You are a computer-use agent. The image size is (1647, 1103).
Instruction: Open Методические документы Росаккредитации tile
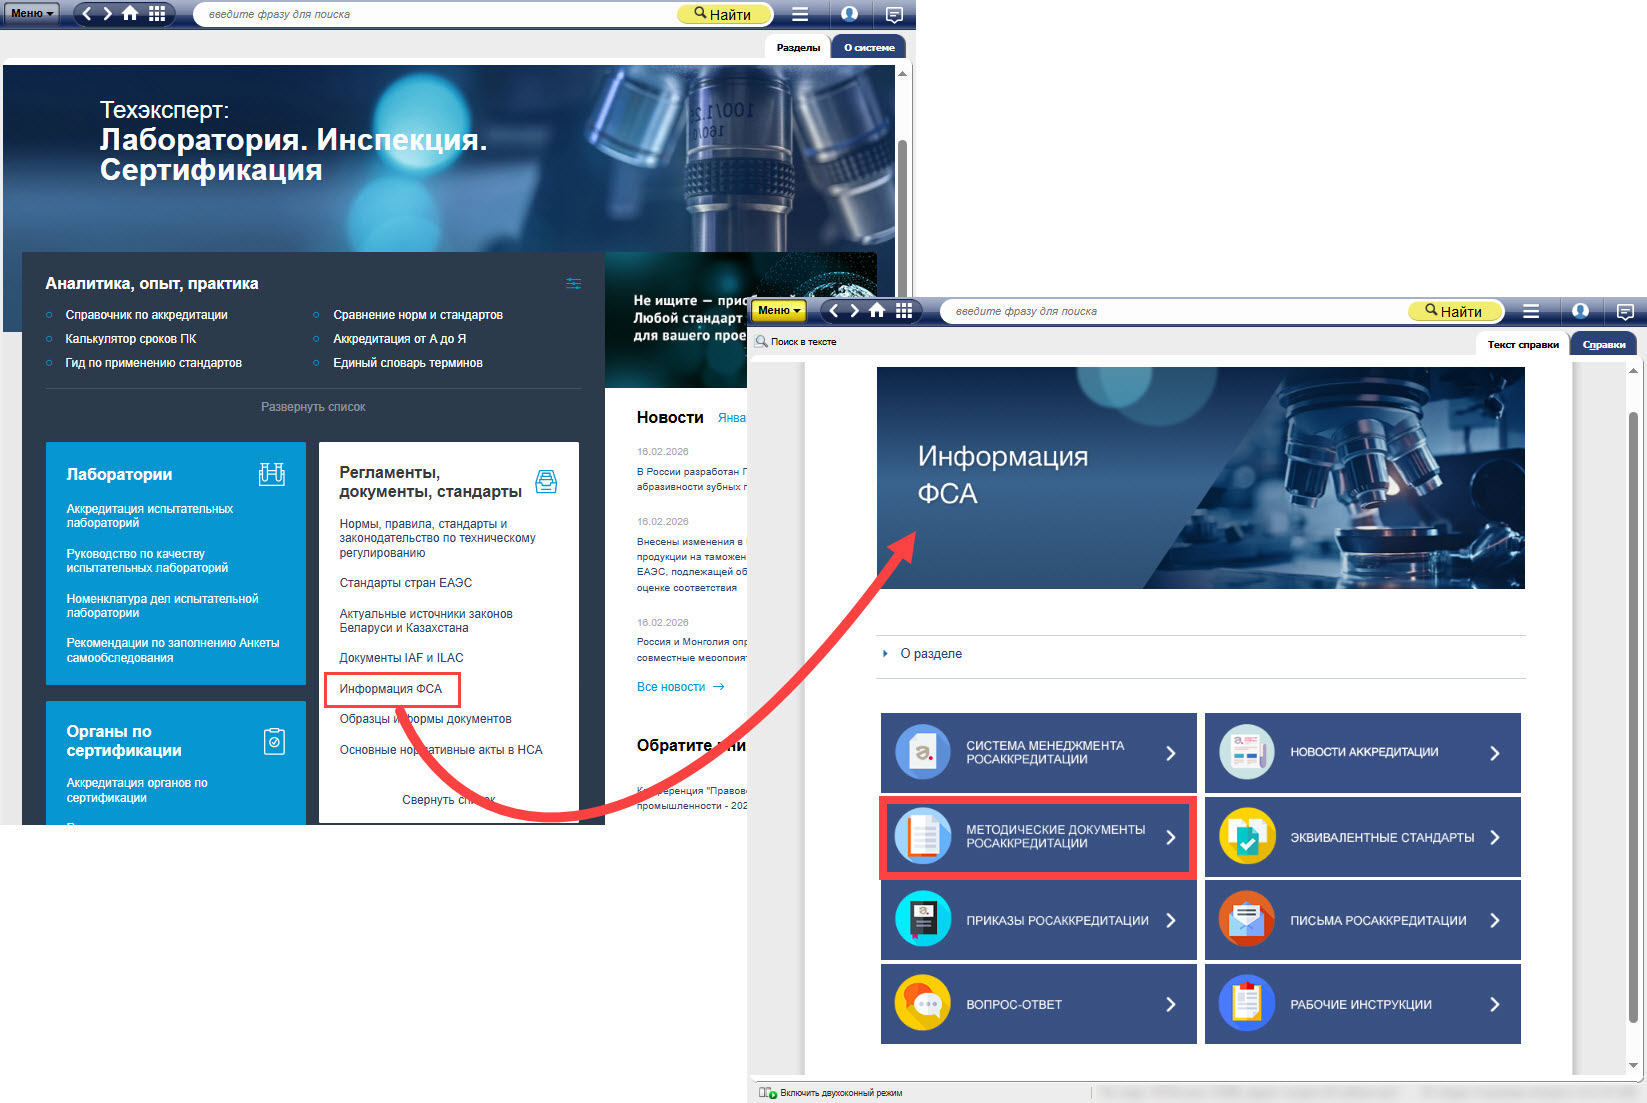point(1038,837)
